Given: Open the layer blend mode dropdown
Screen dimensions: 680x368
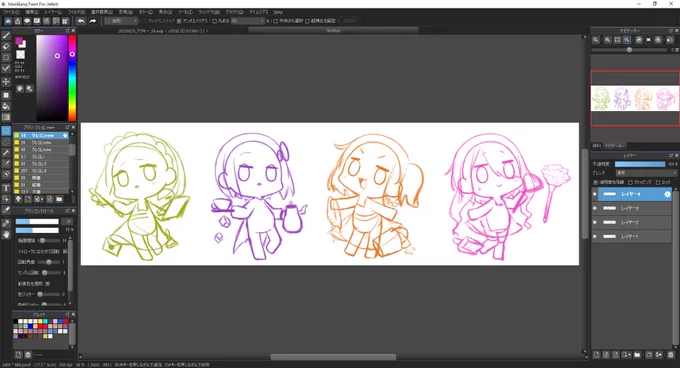Looking at the screenshot, I should 646,173.
